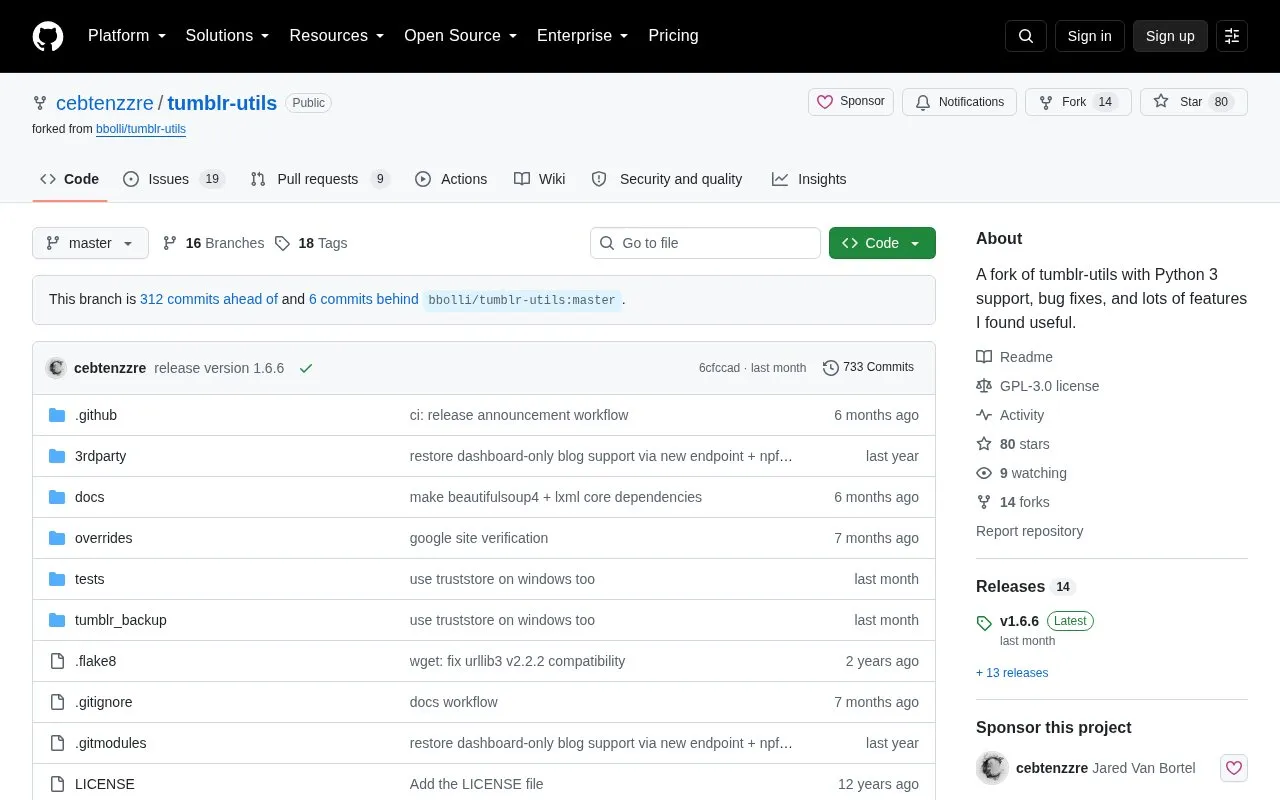The width and height of the screenshot is (1280, 800).
Task: Open the Pricing link
Action: point(673,36)
